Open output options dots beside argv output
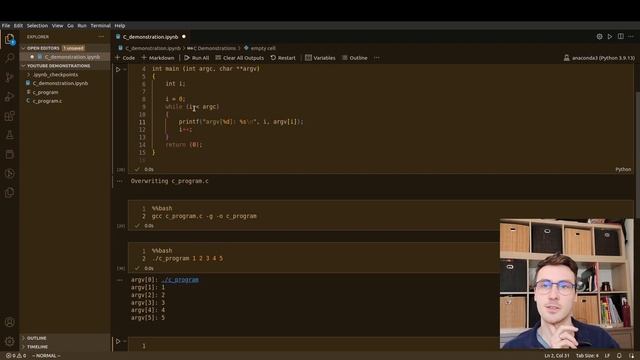The height and width of the screenshot is (360, 640). pos(120,280)
